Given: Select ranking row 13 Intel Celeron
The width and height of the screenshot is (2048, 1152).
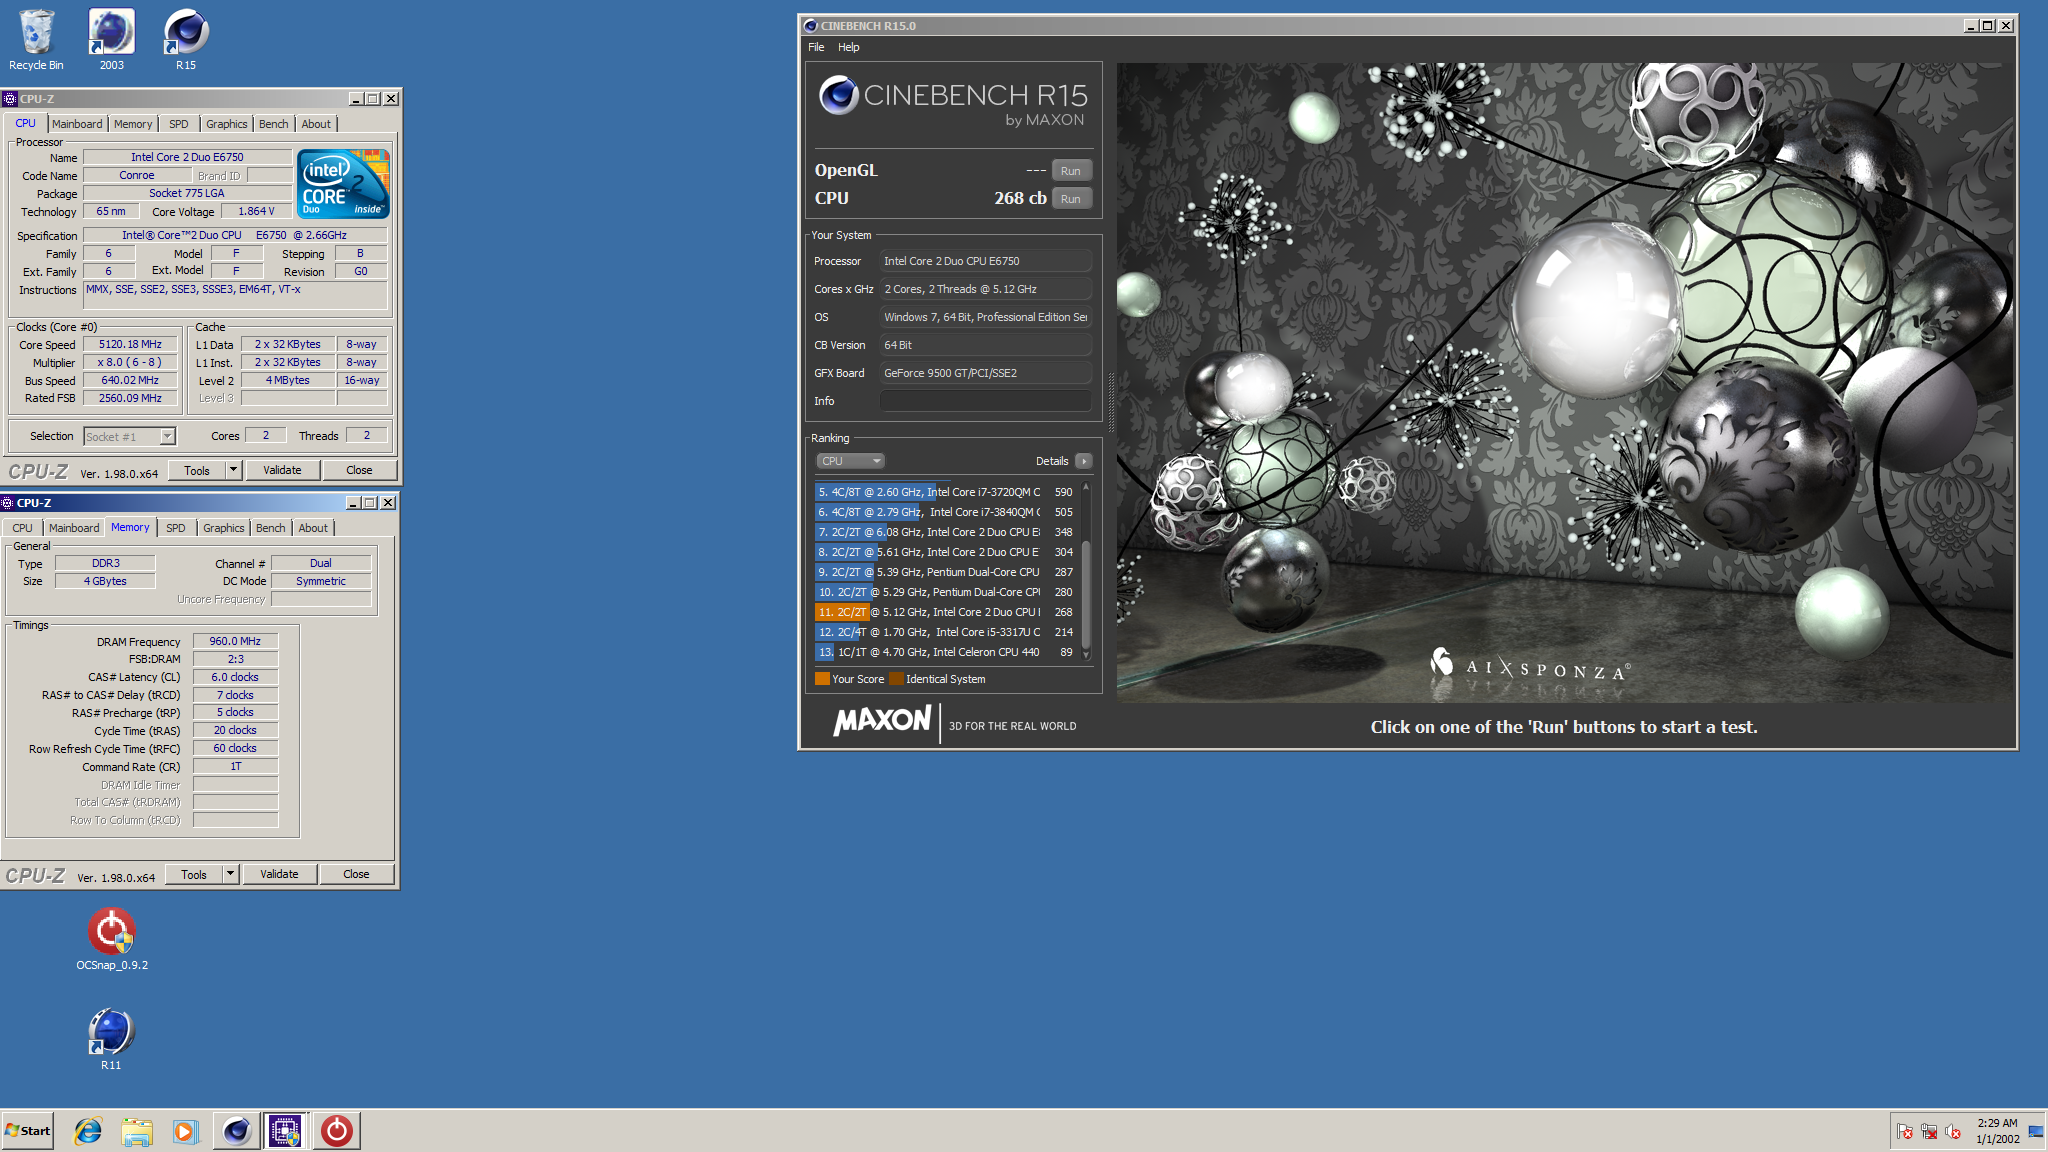Looking at the screenshot, I should [945, 652].
